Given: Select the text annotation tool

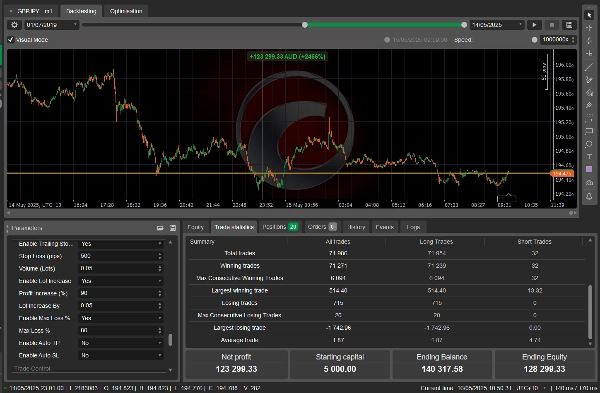Looking at the screenshot, I should pyautogui.click(x=589, y=157).
